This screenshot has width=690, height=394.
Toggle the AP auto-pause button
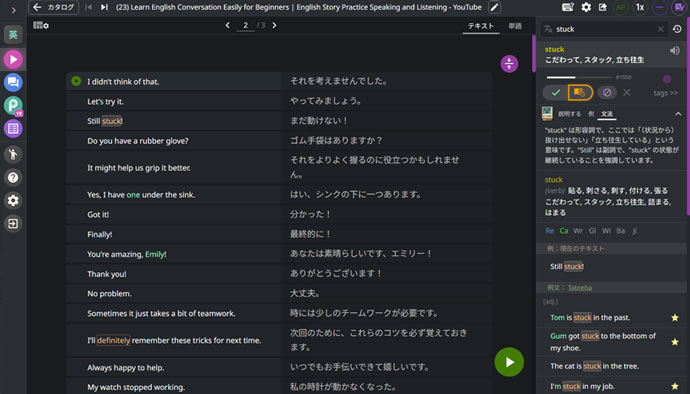click(621, 7)
